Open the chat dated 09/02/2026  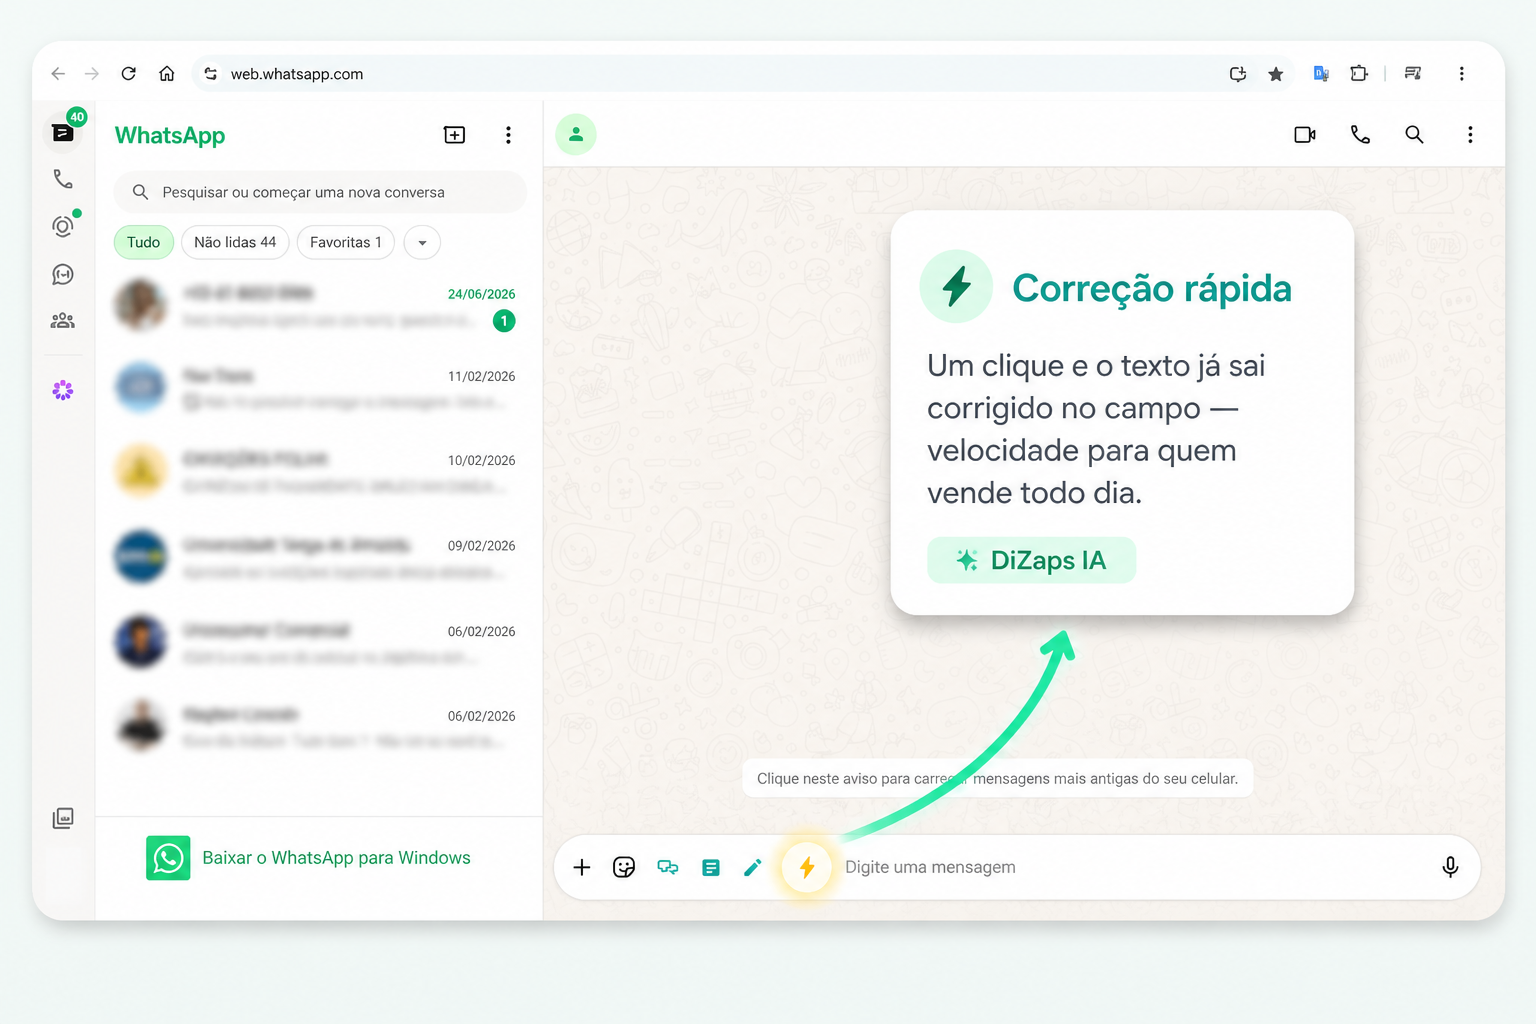coord(318,558)
